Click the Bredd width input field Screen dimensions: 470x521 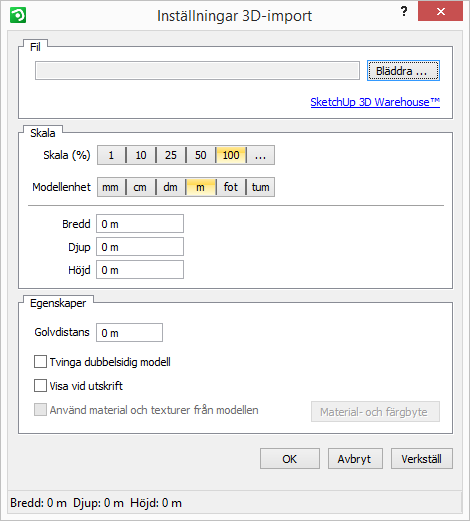pos(140,224)
